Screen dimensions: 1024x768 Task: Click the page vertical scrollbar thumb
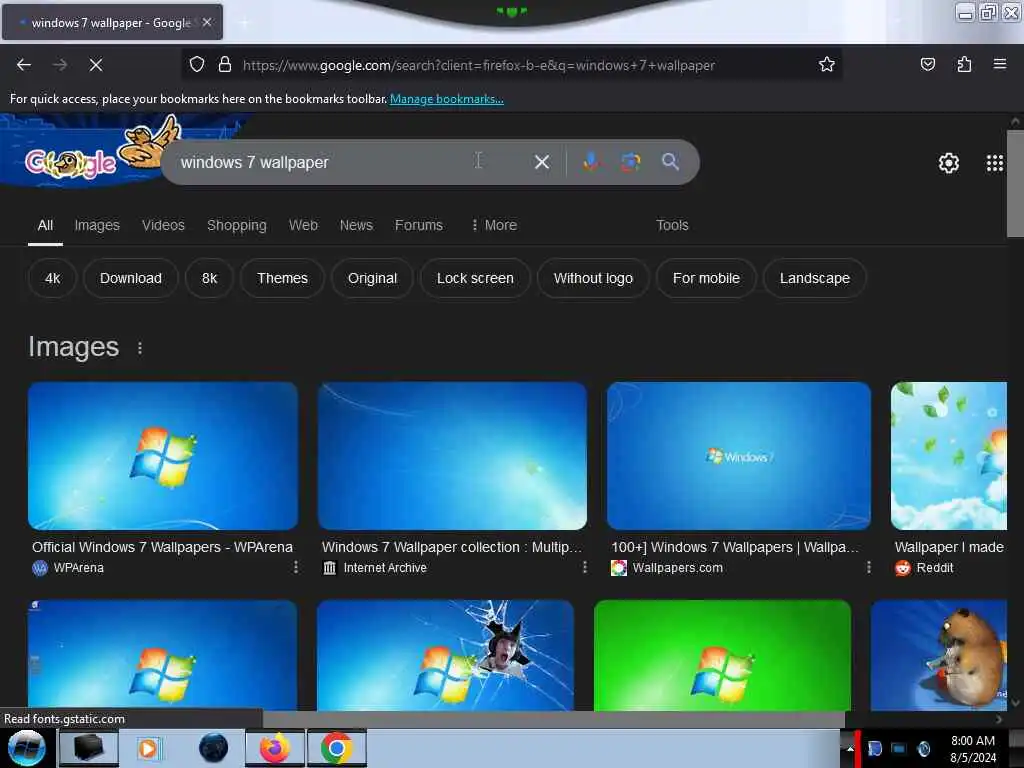click(1015, 184)
